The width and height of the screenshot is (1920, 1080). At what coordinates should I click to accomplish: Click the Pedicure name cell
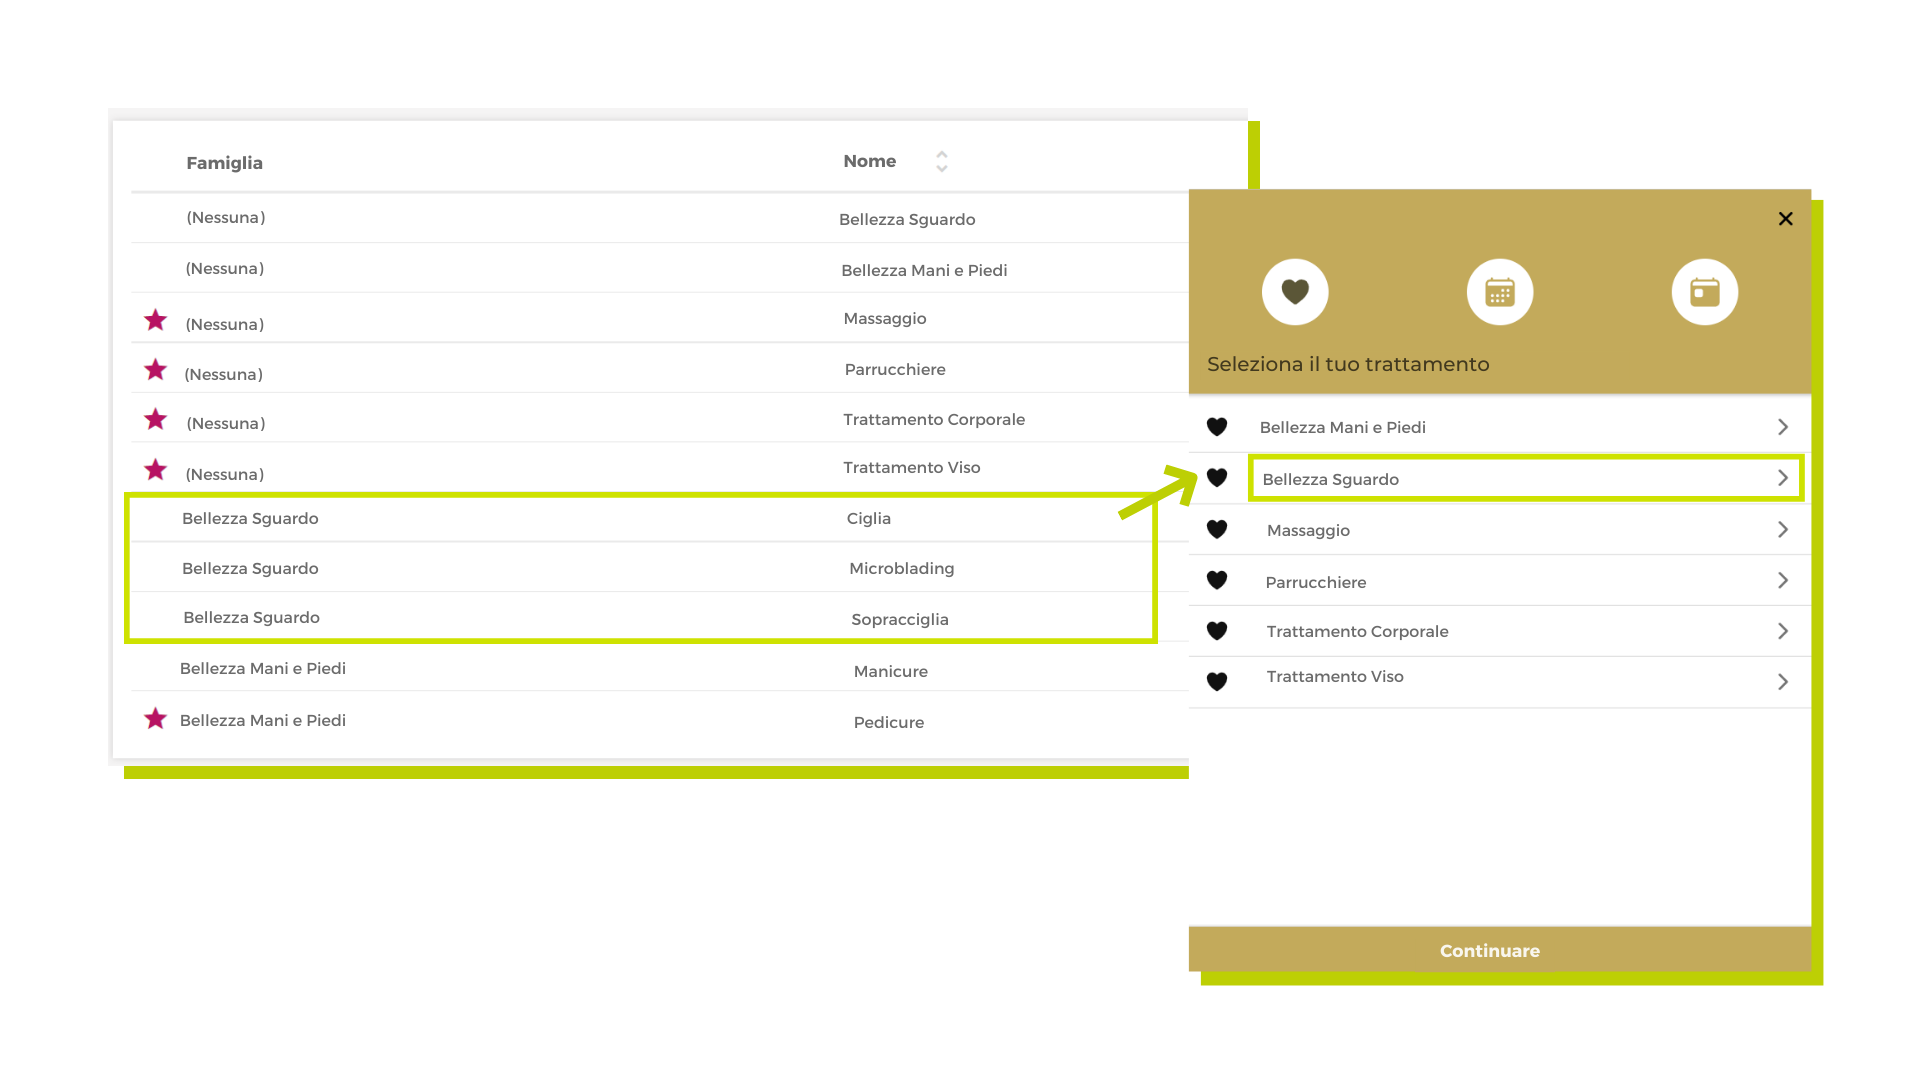coord(889,722)
